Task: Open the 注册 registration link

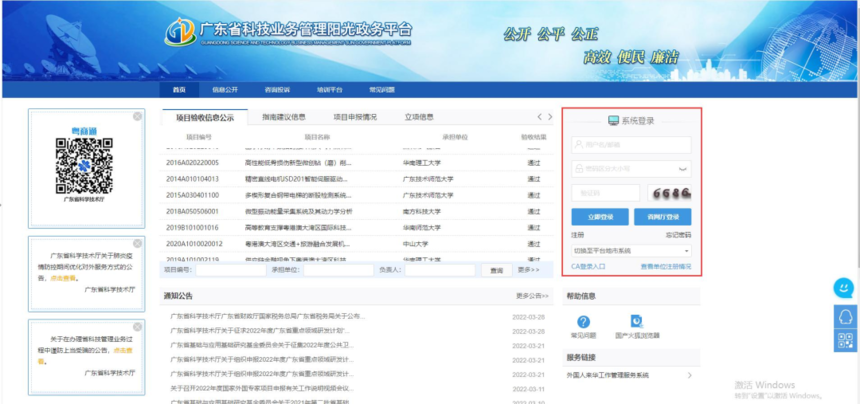Action: coord(578,235)
